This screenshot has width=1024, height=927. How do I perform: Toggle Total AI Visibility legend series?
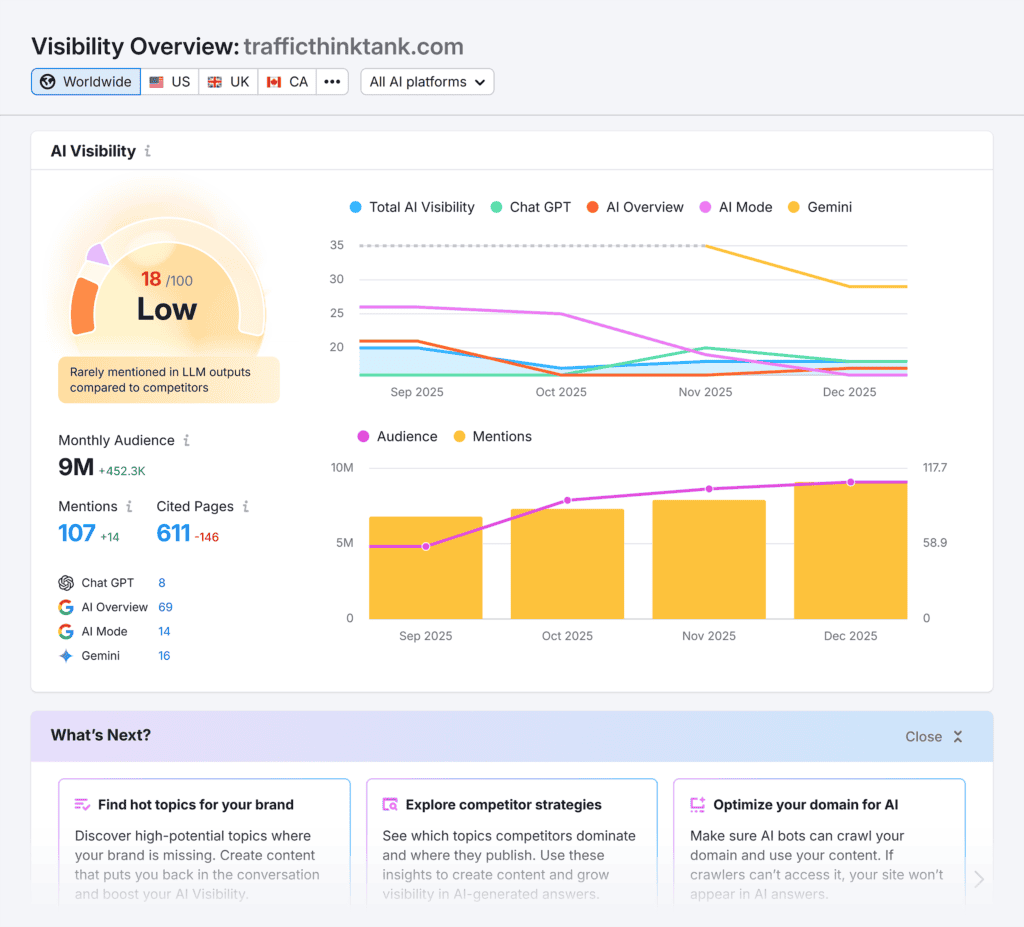411,207
